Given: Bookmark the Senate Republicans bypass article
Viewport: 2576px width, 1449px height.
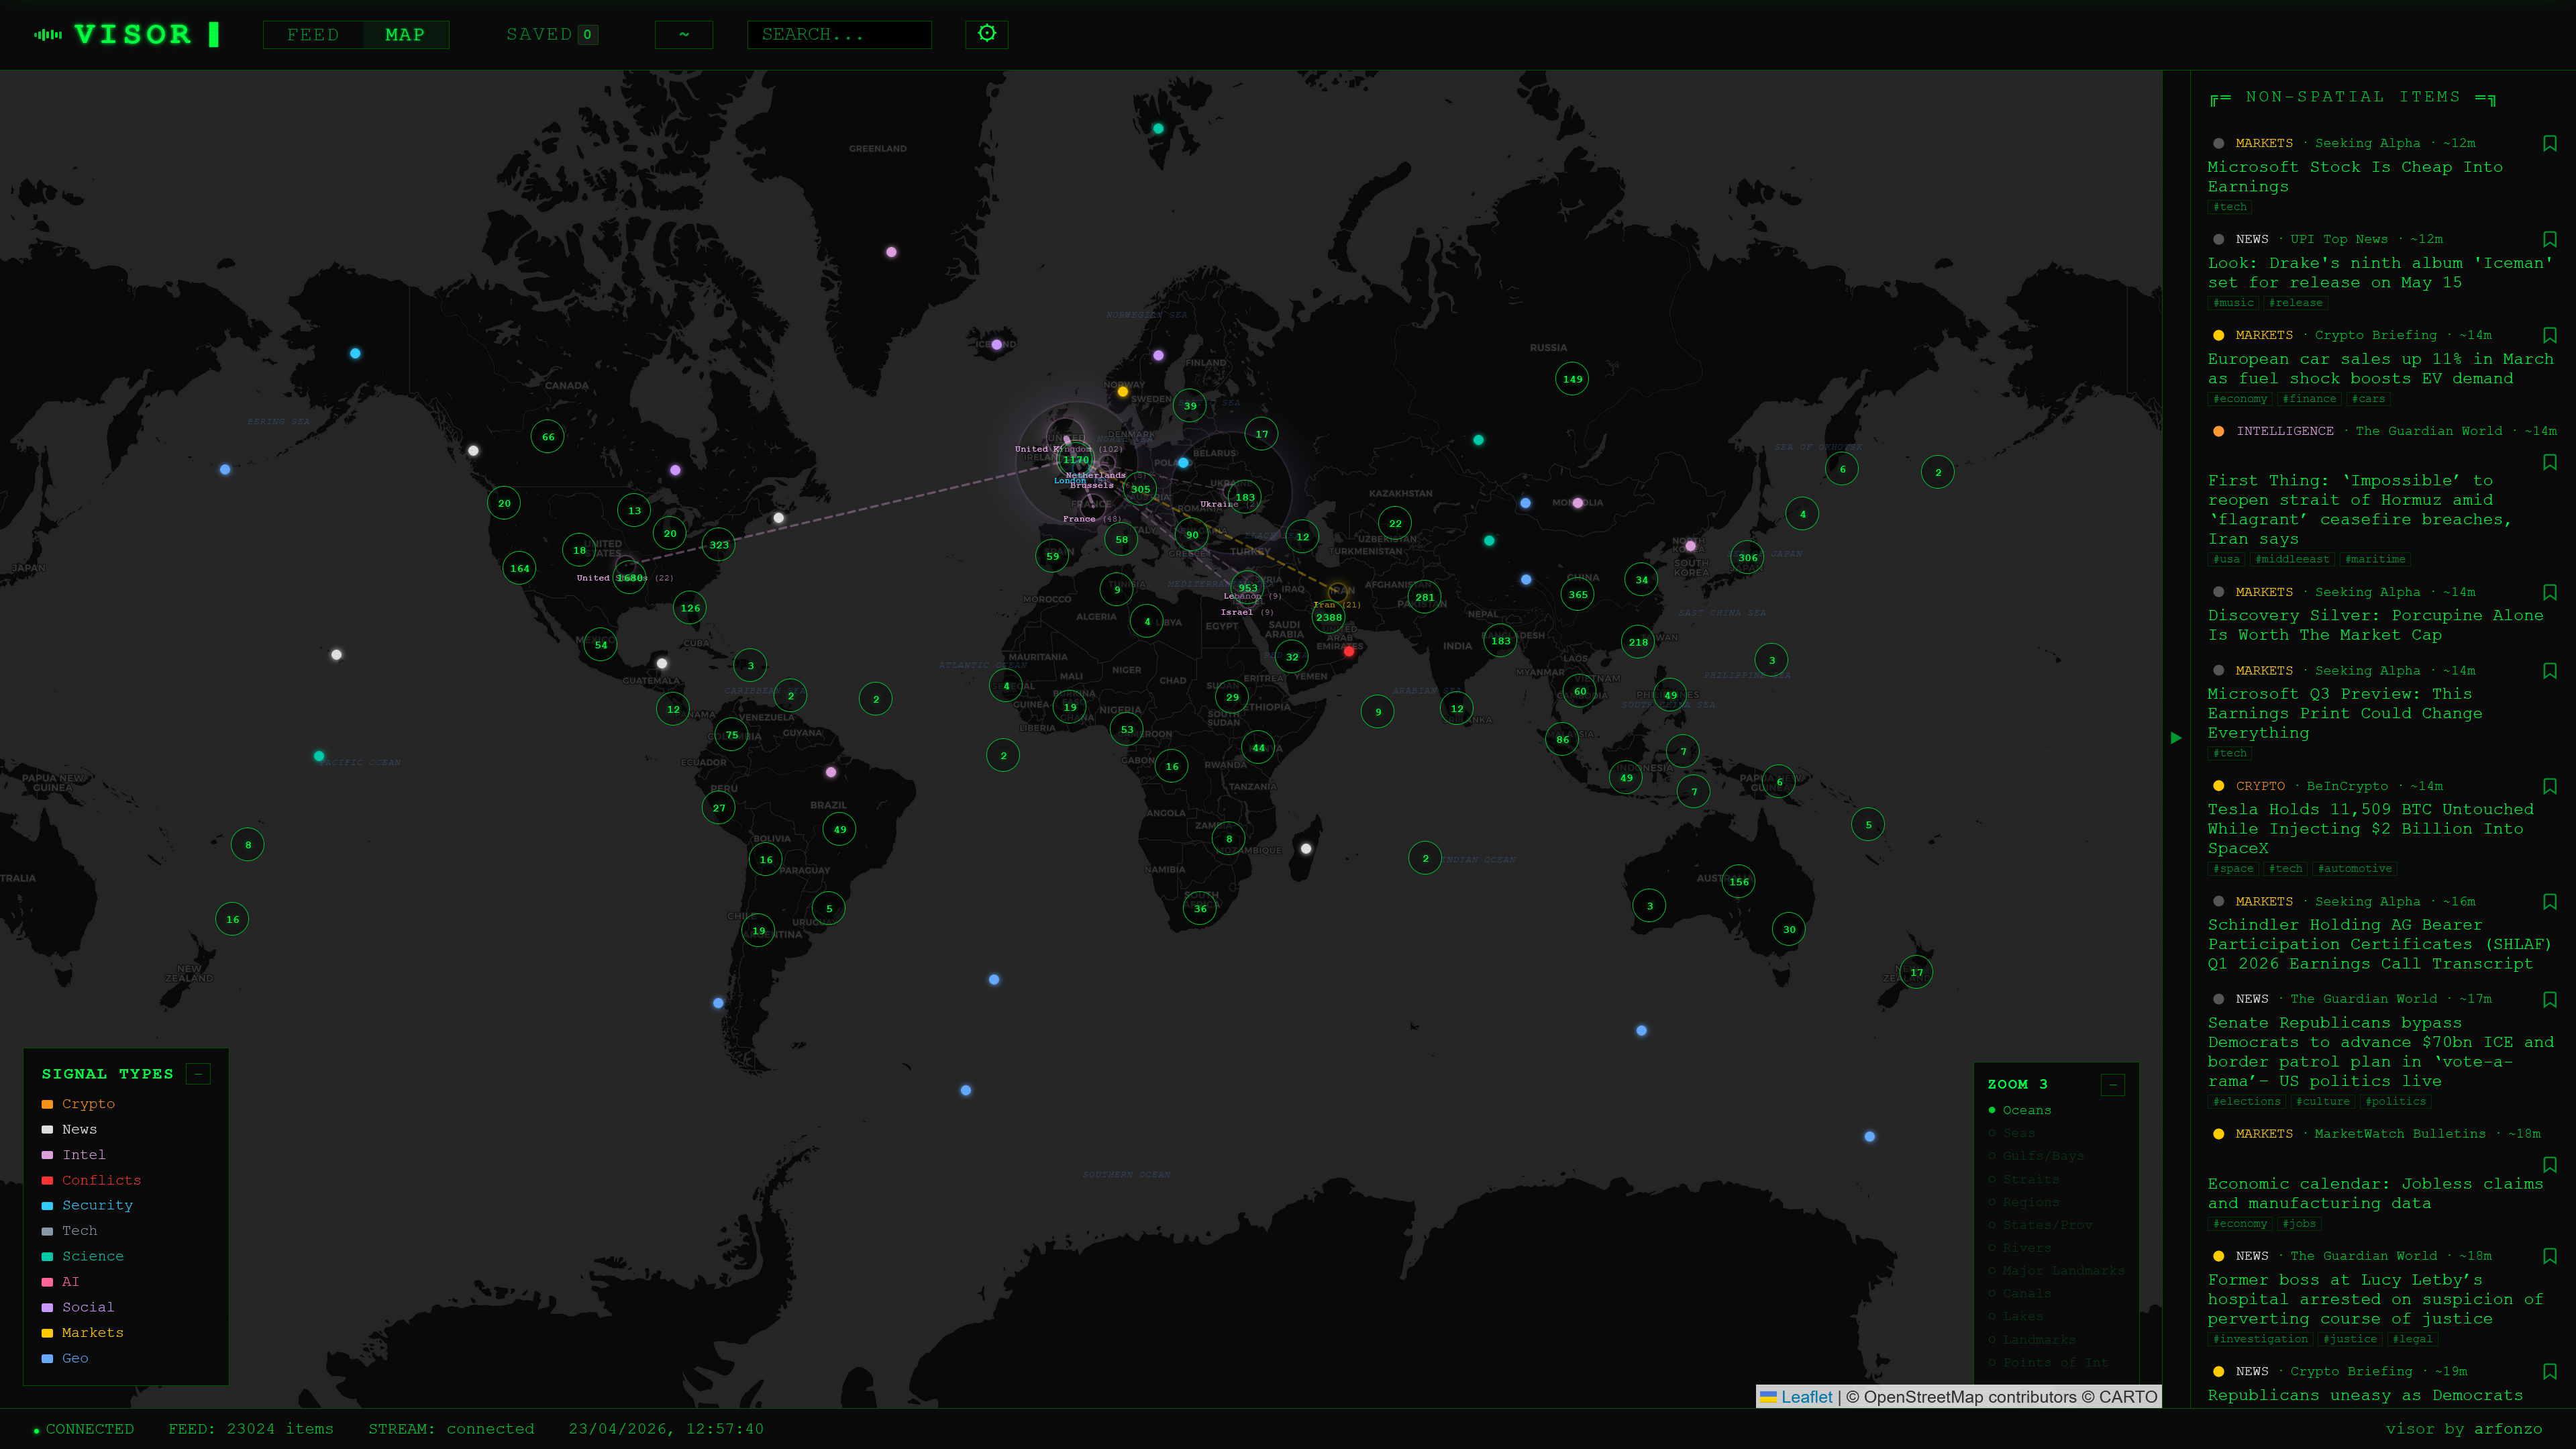Looking at the screenshot, I should [x=2549, y=1000].
